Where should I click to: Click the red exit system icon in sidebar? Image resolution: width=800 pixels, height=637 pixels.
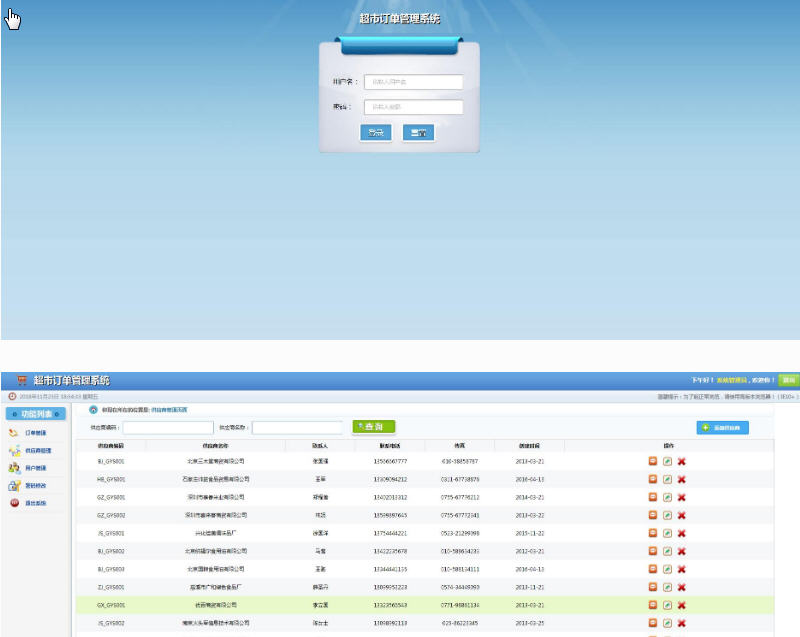pos(15,502)
